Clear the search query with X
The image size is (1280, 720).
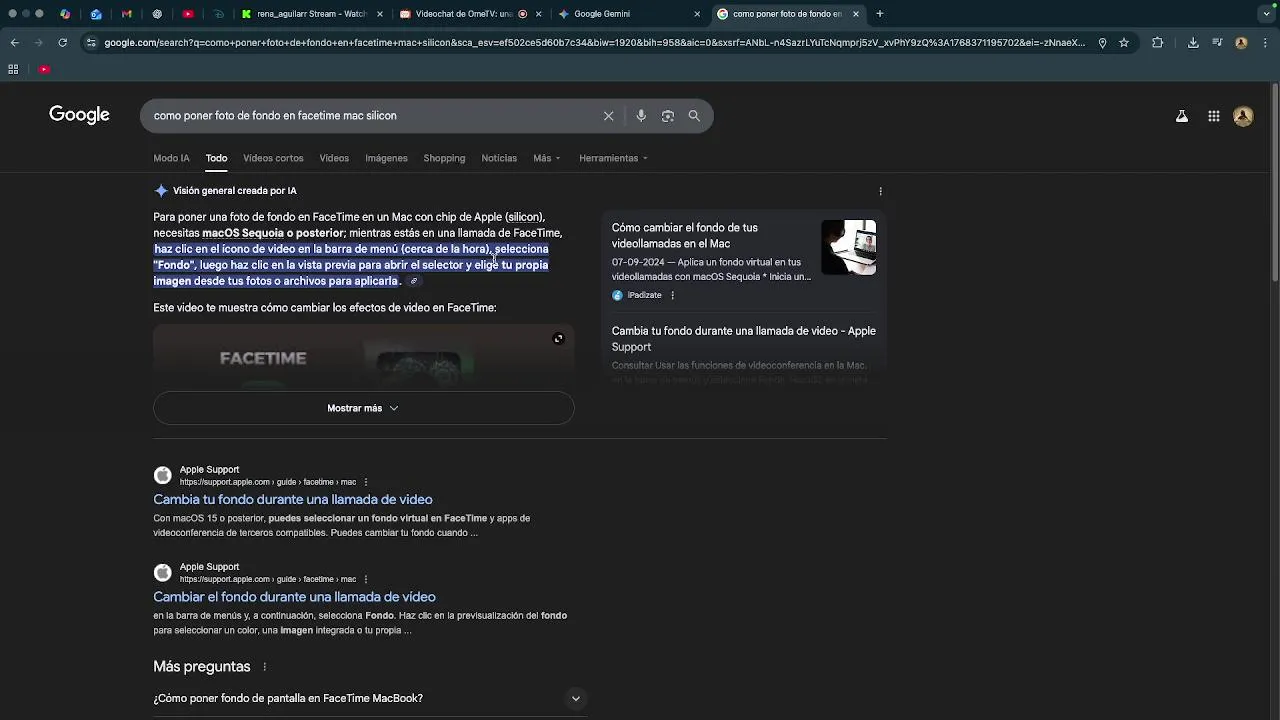click(x=608, y=116)
